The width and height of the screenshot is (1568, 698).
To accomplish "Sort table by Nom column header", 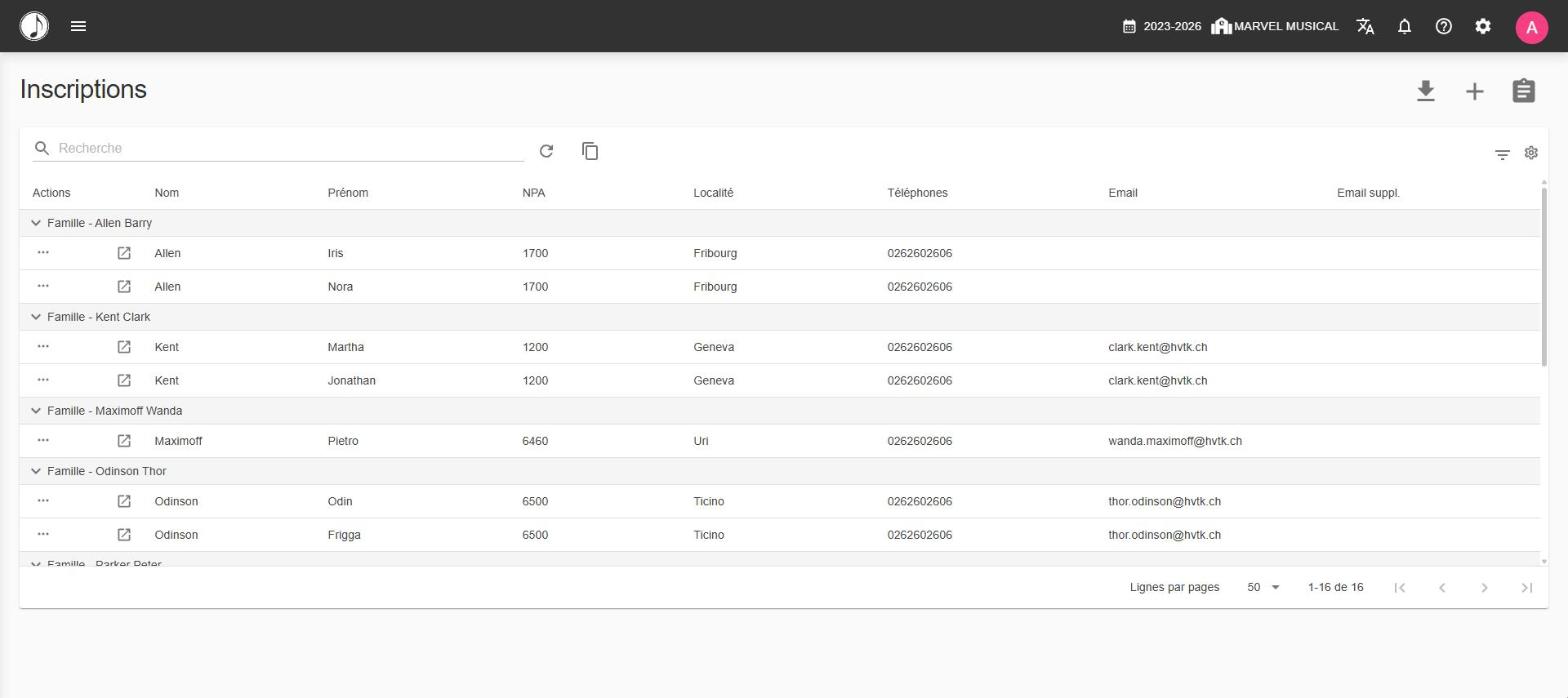I will [x=167, y=193].
